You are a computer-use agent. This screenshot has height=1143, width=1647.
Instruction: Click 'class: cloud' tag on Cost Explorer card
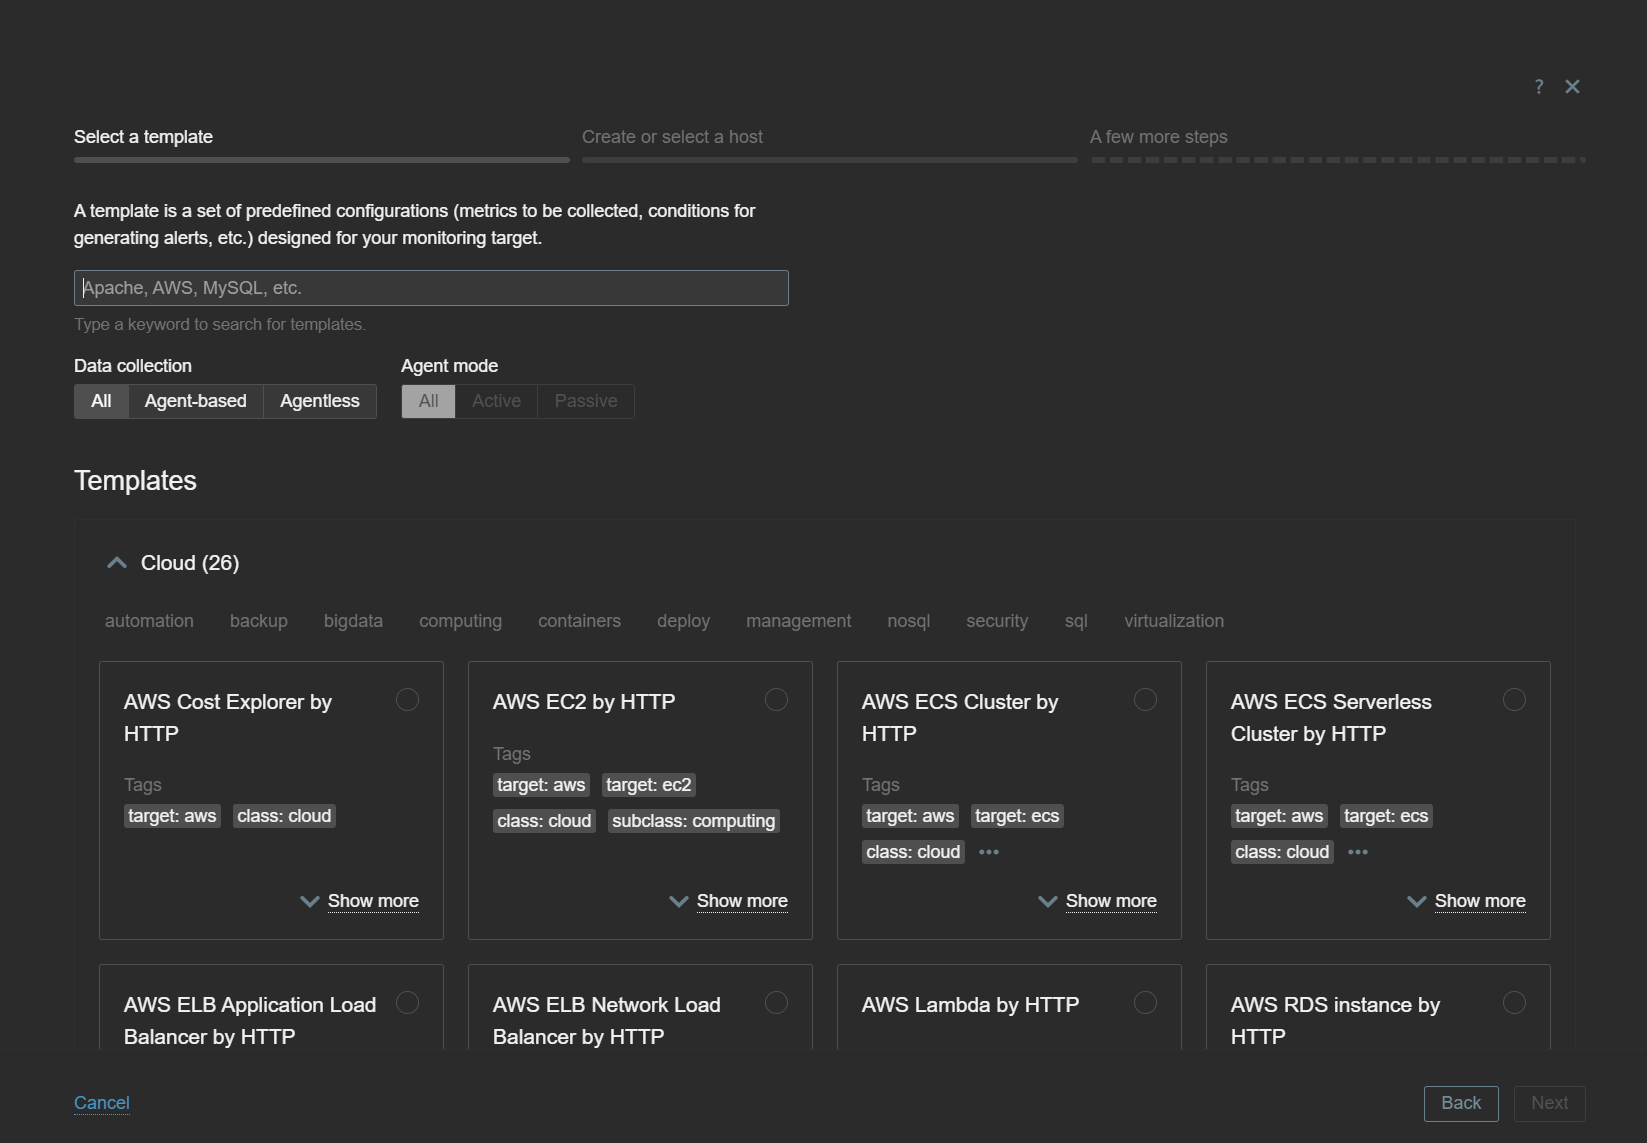[284, 816]
